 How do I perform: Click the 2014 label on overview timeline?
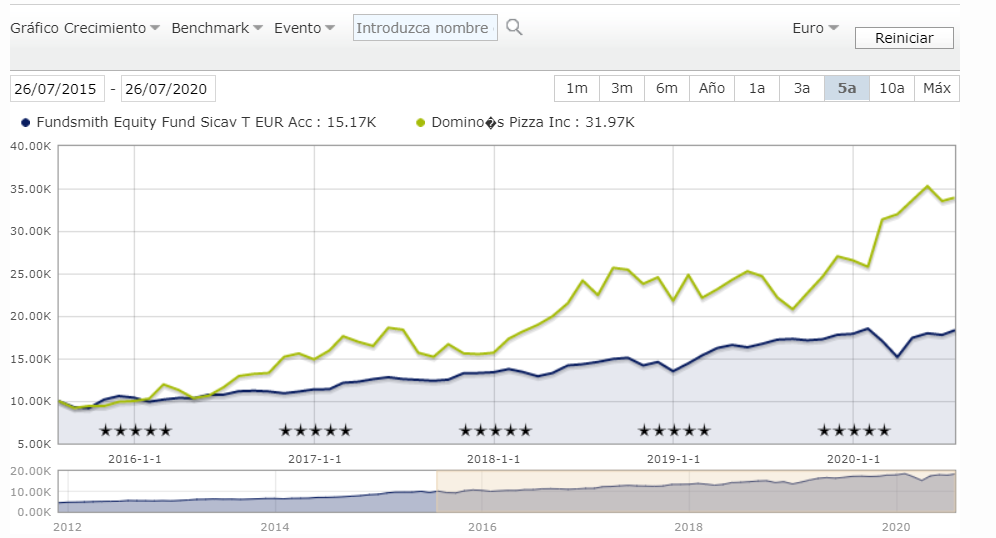point(274,527)
